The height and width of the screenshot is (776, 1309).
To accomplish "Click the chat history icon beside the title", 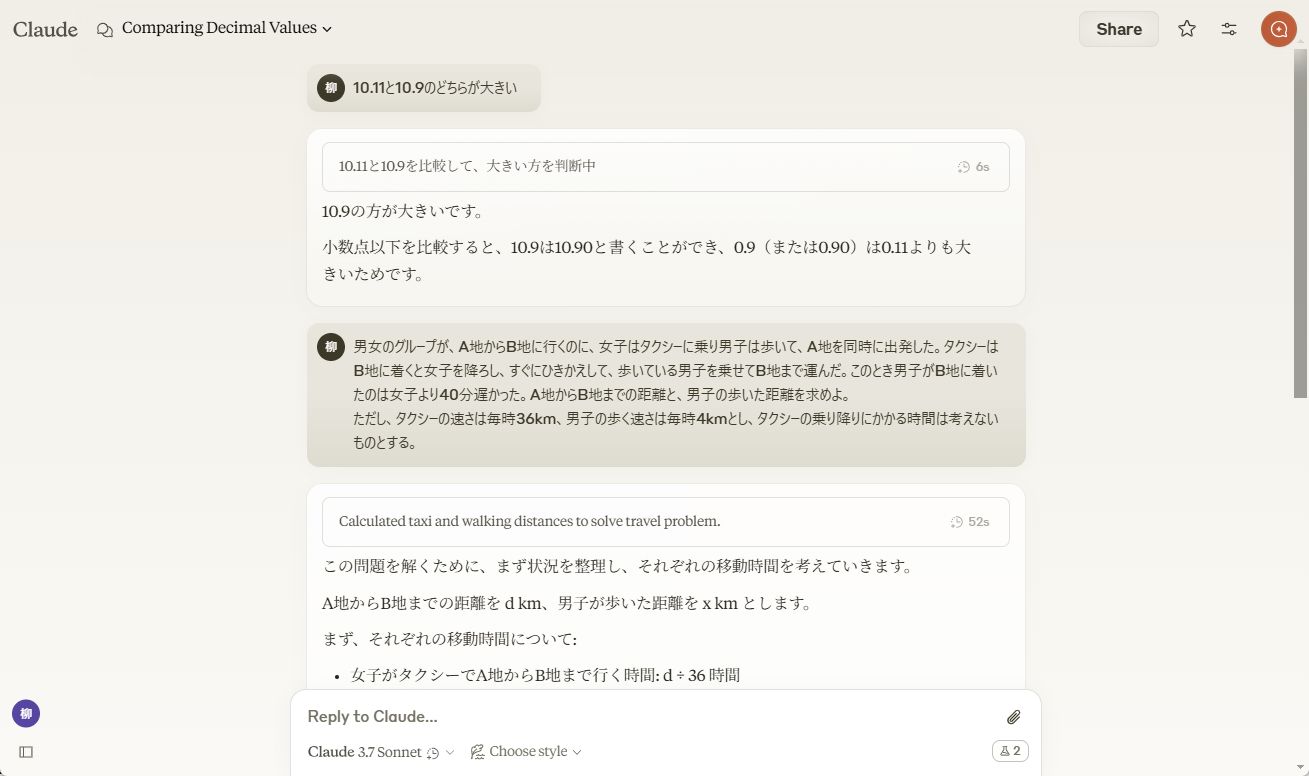I will click(x=104, y=29).
